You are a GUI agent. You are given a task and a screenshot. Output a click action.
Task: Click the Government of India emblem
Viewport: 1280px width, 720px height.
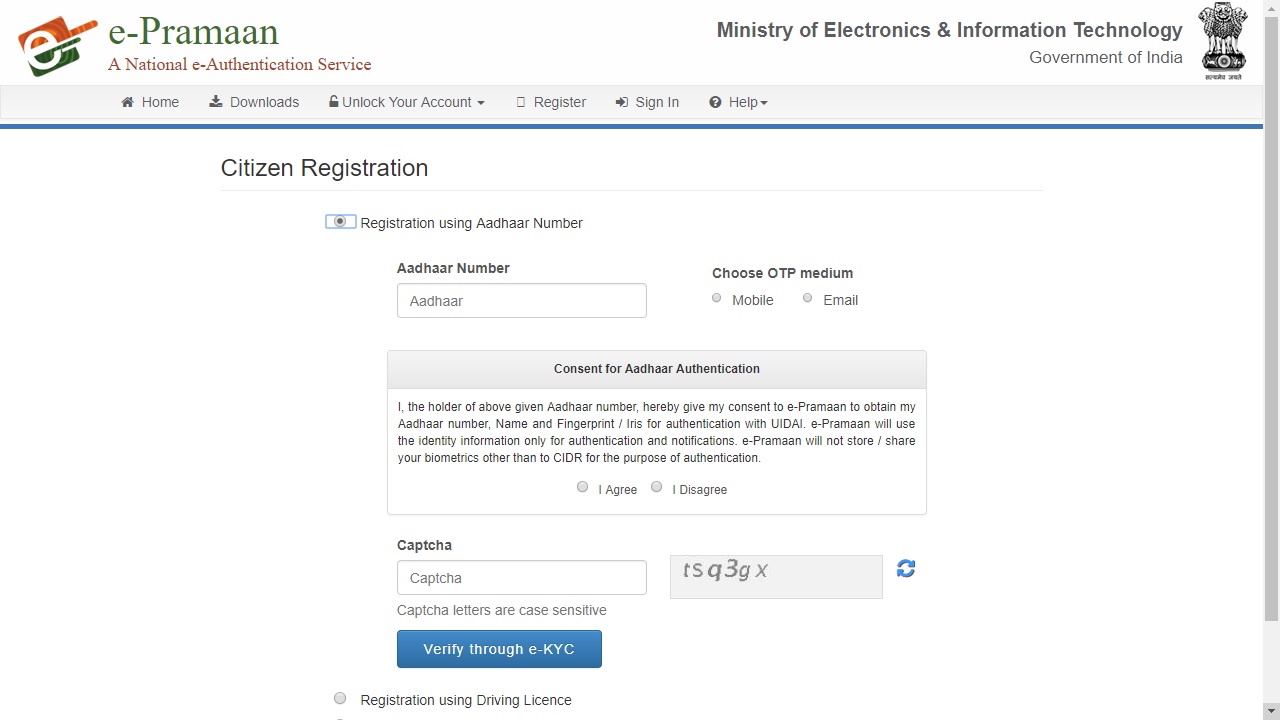[1222, 41]
